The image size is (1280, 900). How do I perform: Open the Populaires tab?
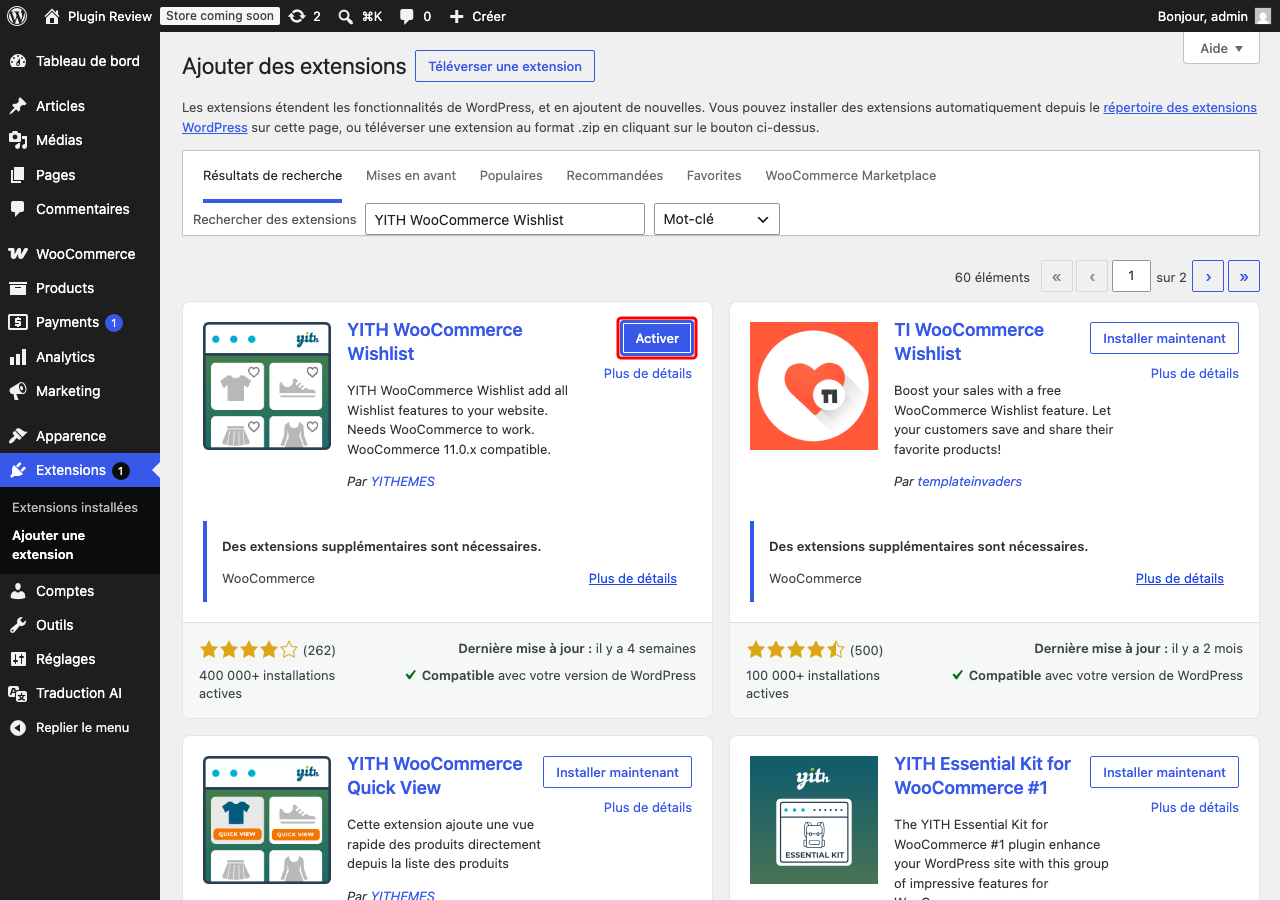[x=511, y=176]
